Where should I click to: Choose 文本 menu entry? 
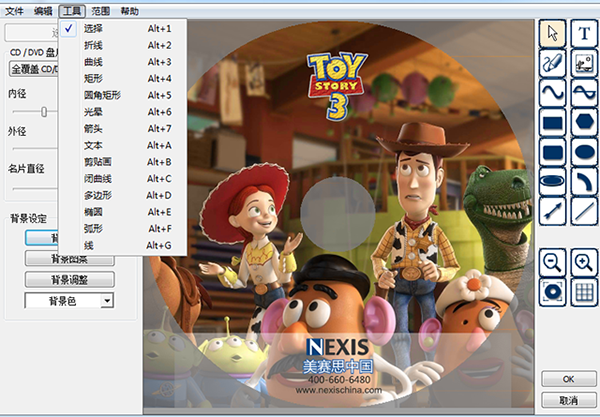(x=122, y=145)
